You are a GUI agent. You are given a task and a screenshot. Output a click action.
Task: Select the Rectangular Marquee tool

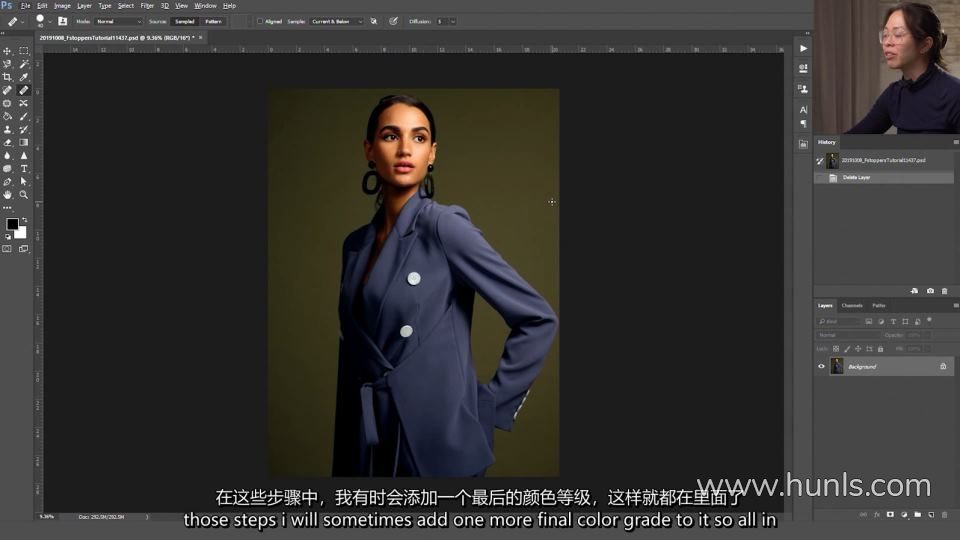coord(23,51)
